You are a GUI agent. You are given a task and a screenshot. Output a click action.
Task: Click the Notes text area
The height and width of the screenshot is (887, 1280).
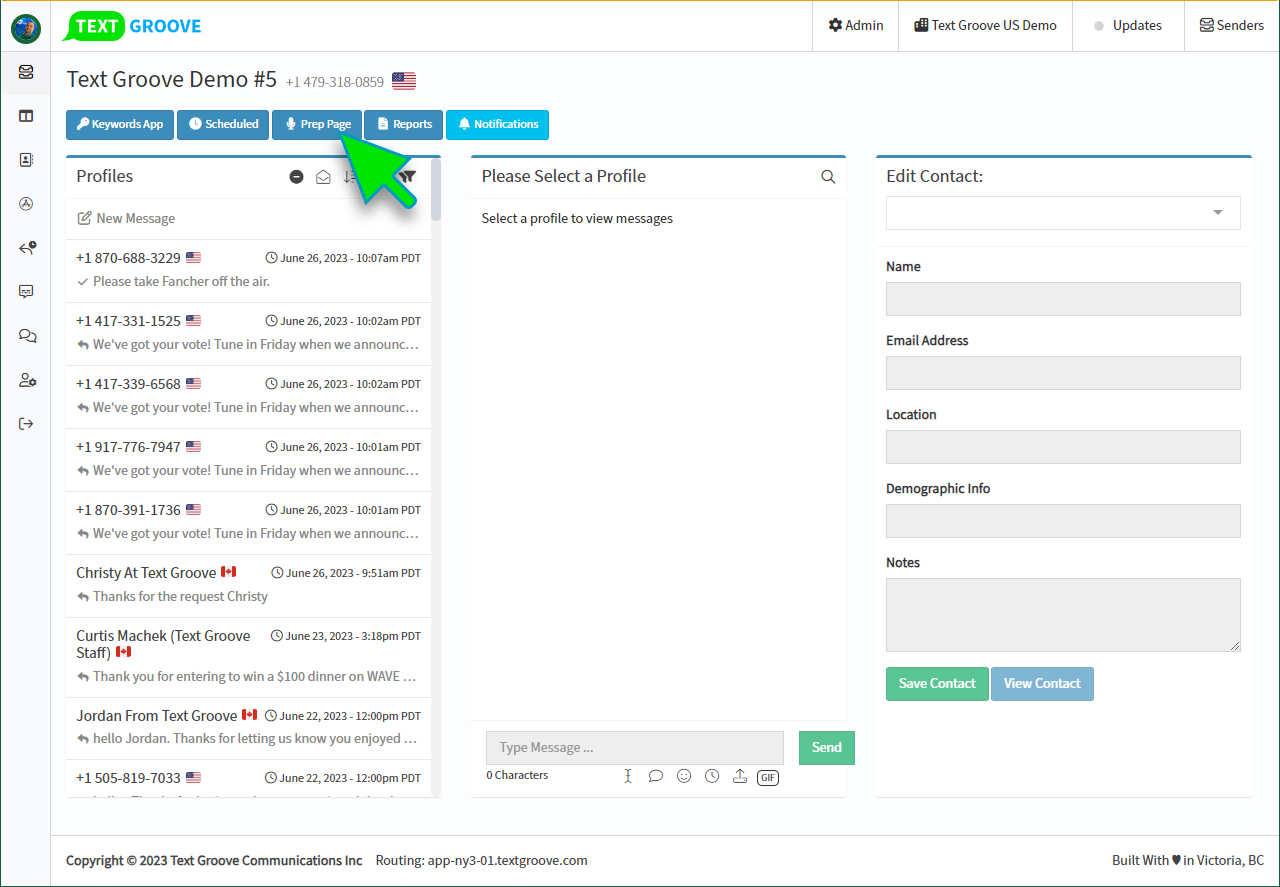(1063, 615)
